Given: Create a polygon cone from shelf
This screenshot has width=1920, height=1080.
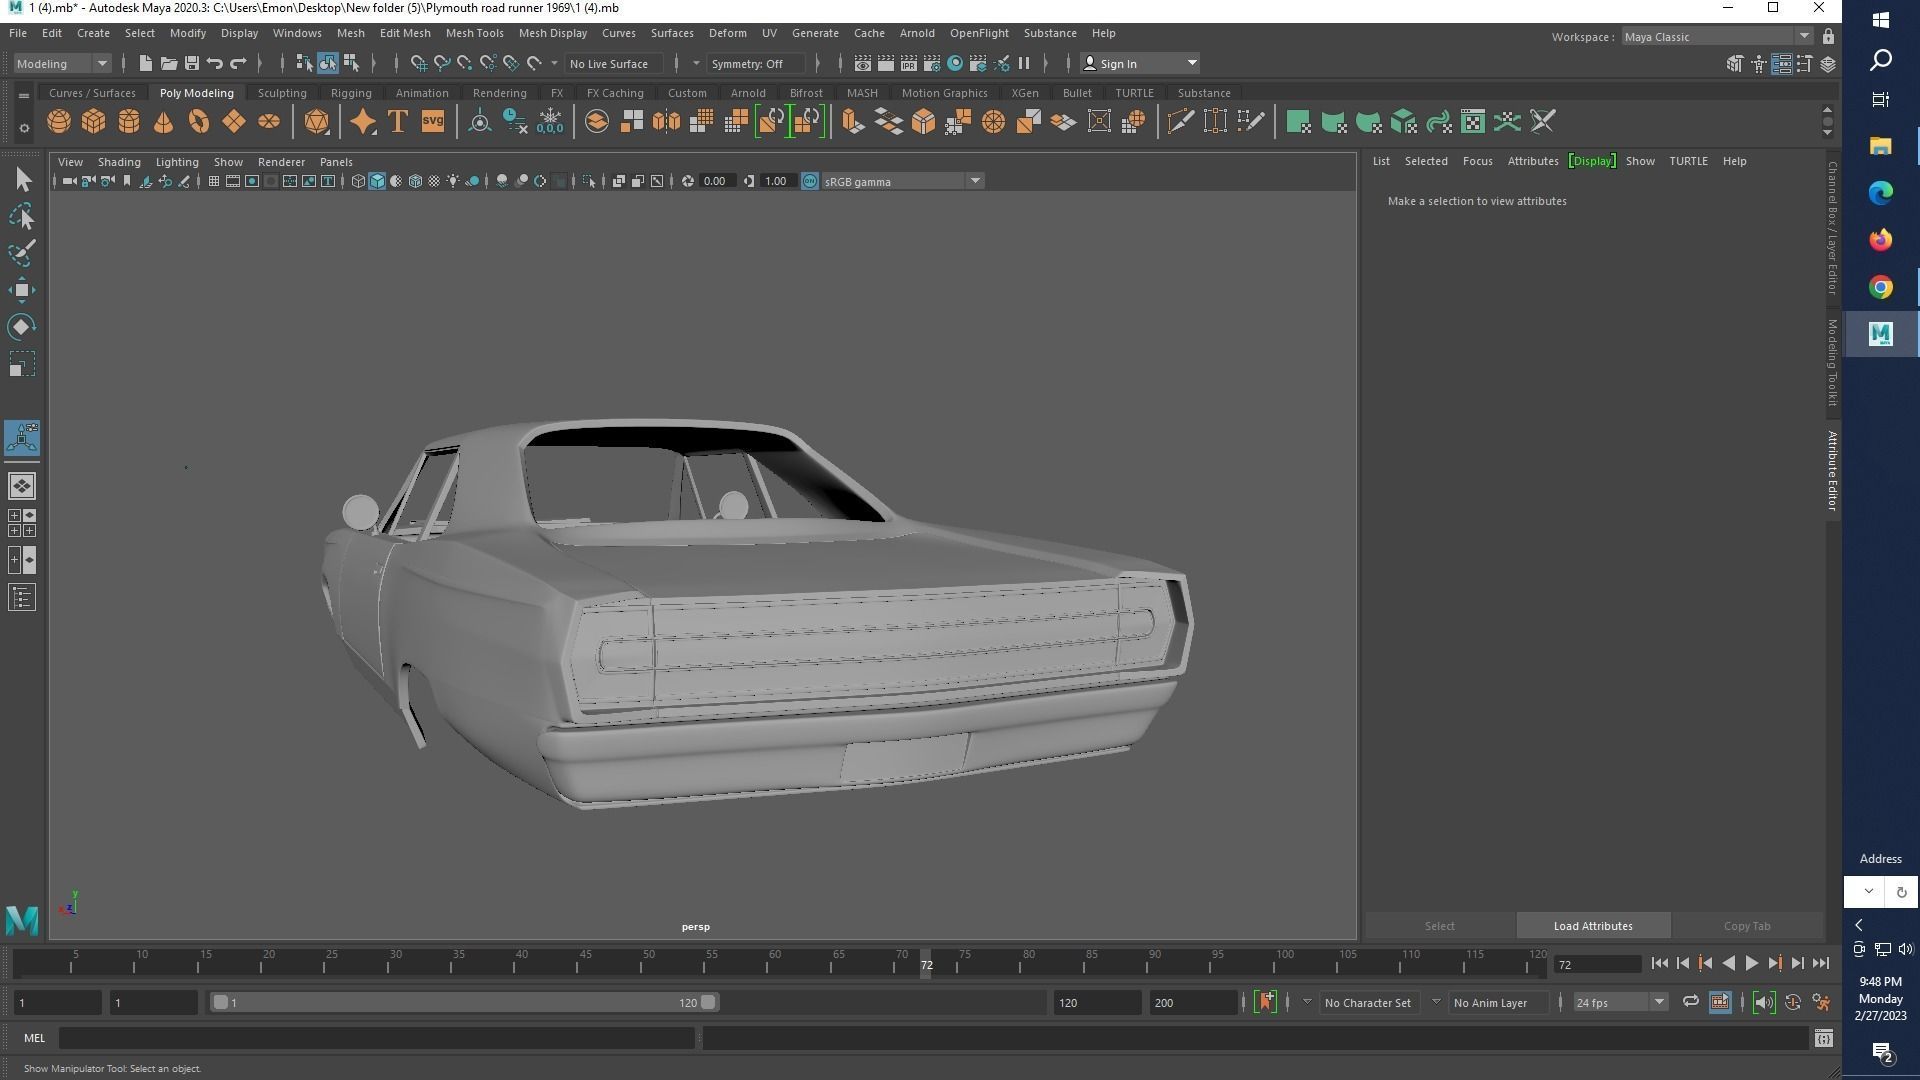Looking at the screenshot, I should pyautogui.click(x=164, y=122).
